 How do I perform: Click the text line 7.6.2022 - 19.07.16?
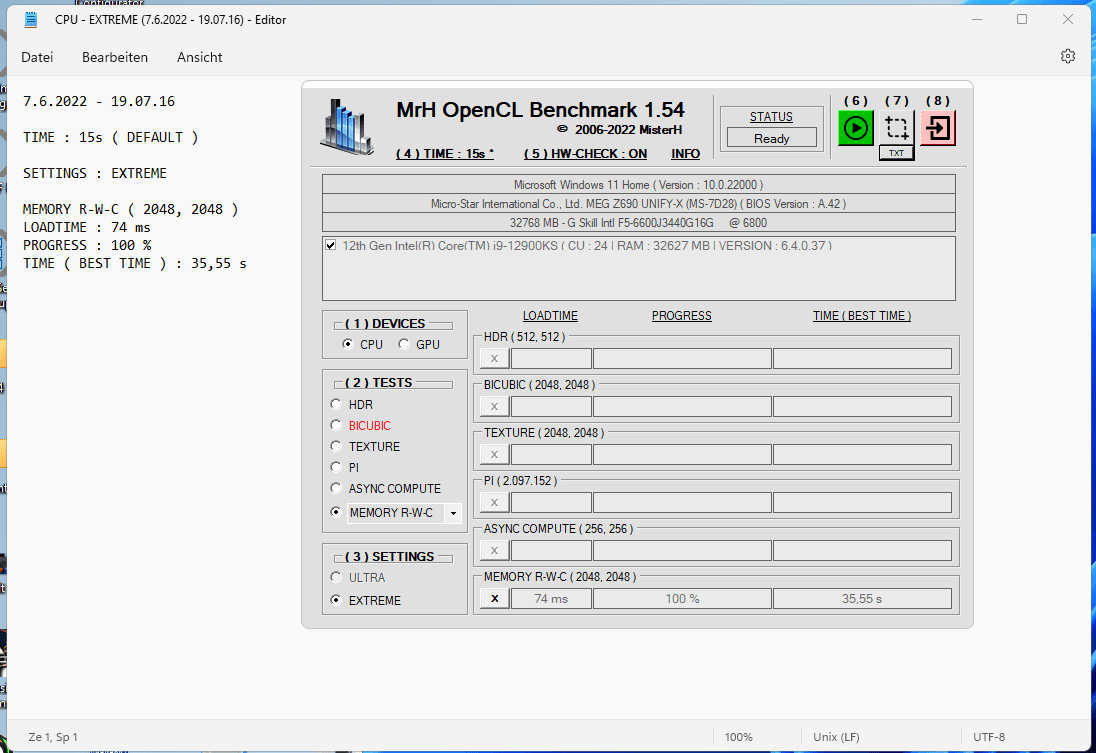pos(99,101)
